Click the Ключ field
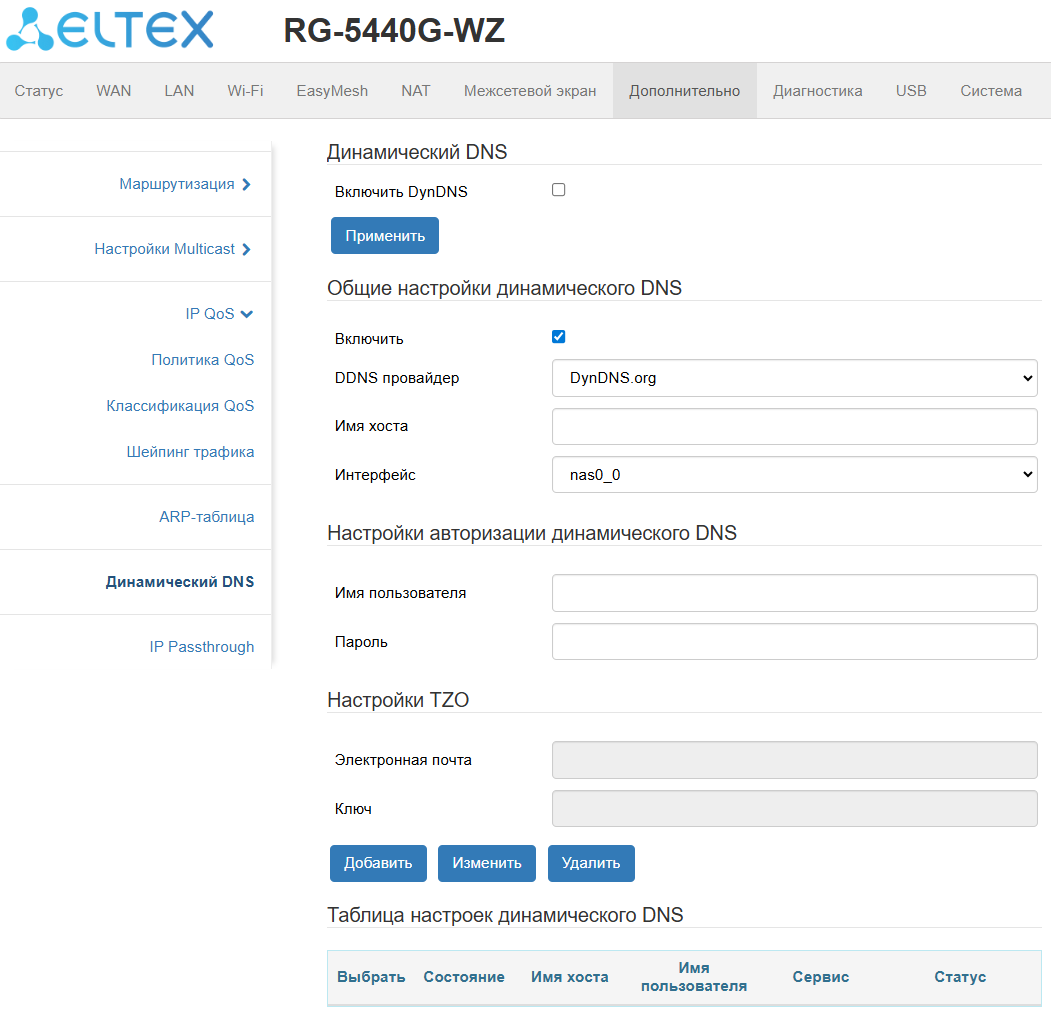 point(794,809)
